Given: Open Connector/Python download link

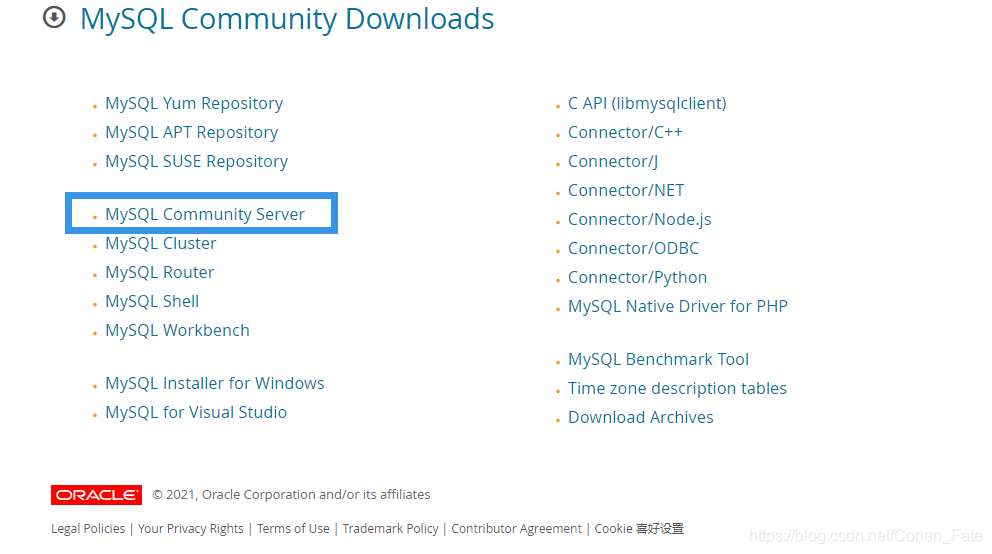Looking at the screenshot, I should pos(637,278).
